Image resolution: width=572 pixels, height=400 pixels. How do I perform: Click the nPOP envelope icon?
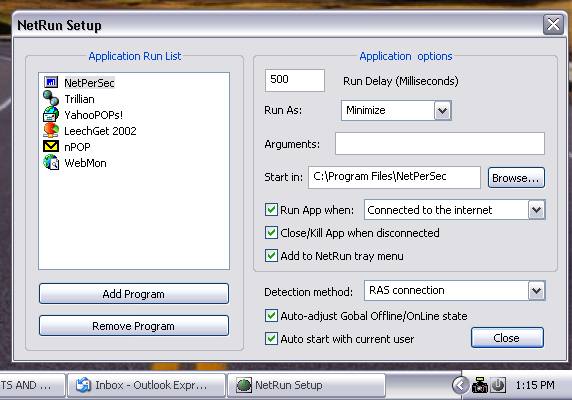[51, 146]
